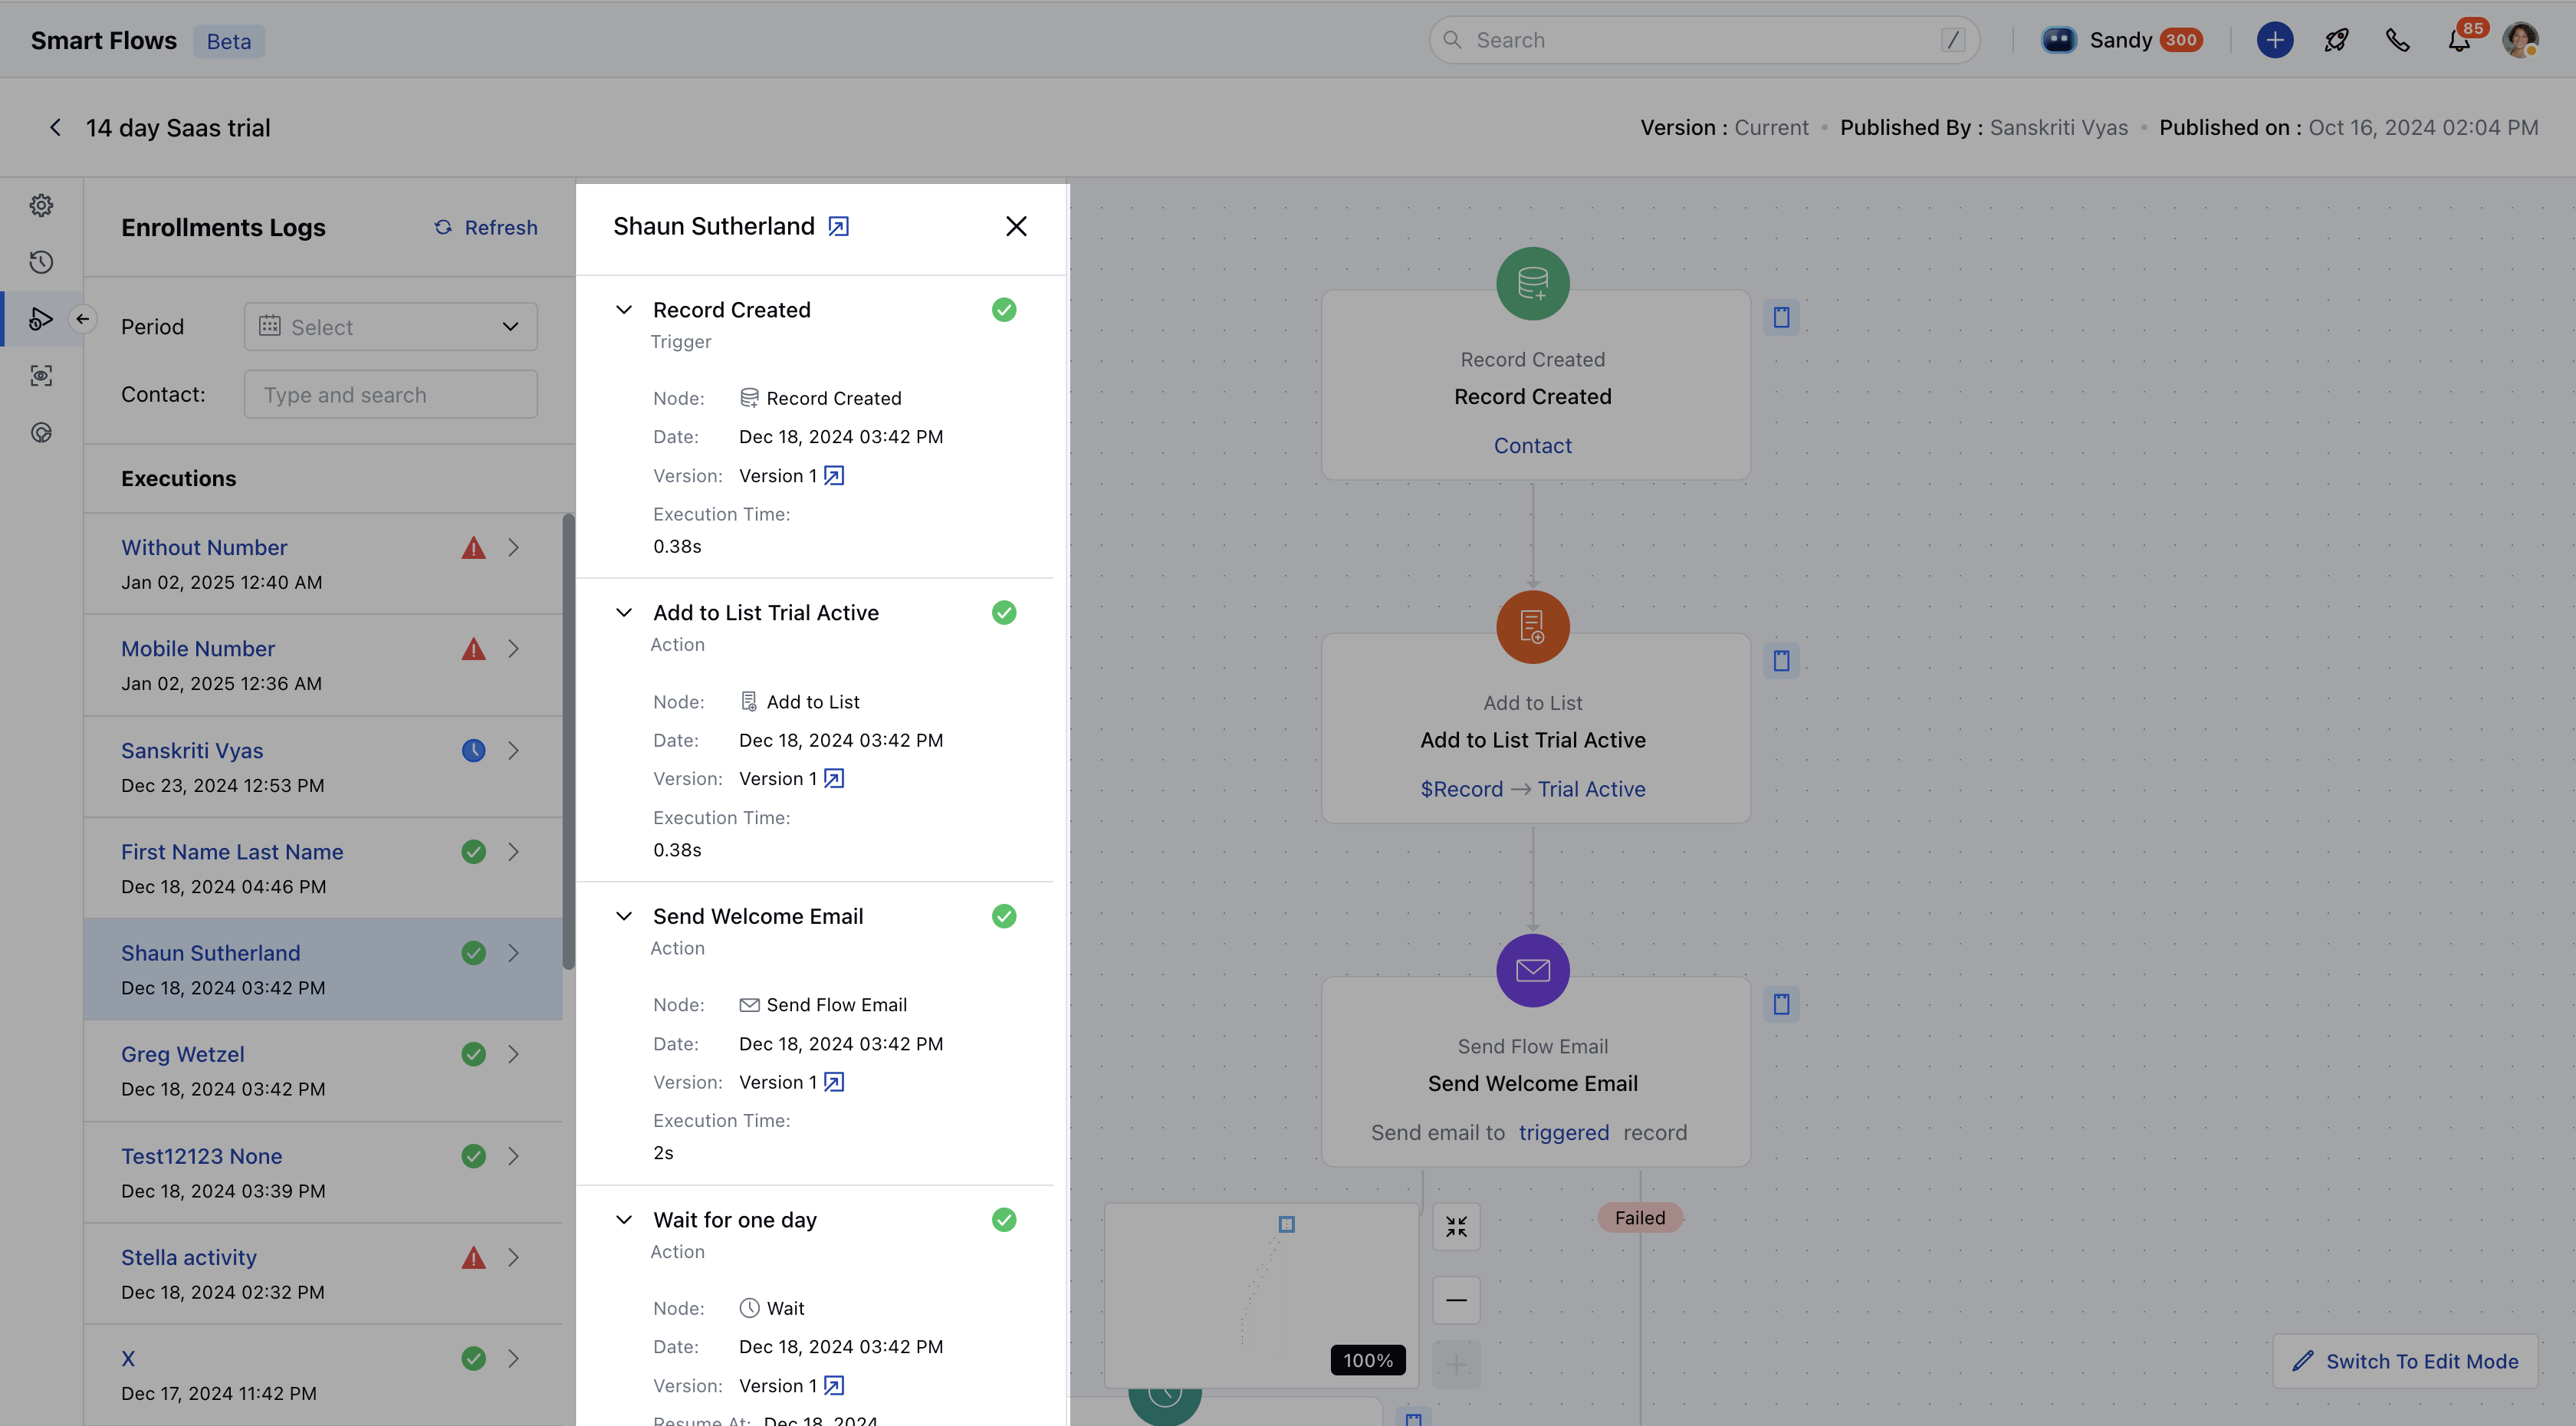2576x1426 pixels.
Task: Click notes icon beside Record Created node
Action: coord(1781,317)
